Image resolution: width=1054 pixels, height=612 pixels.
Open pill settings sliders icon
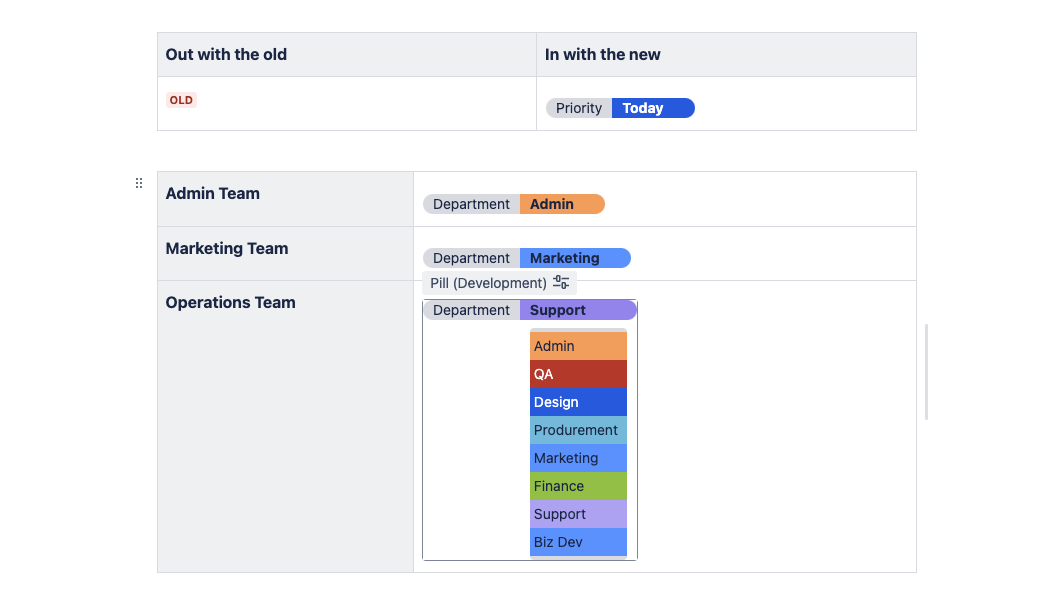561,283
